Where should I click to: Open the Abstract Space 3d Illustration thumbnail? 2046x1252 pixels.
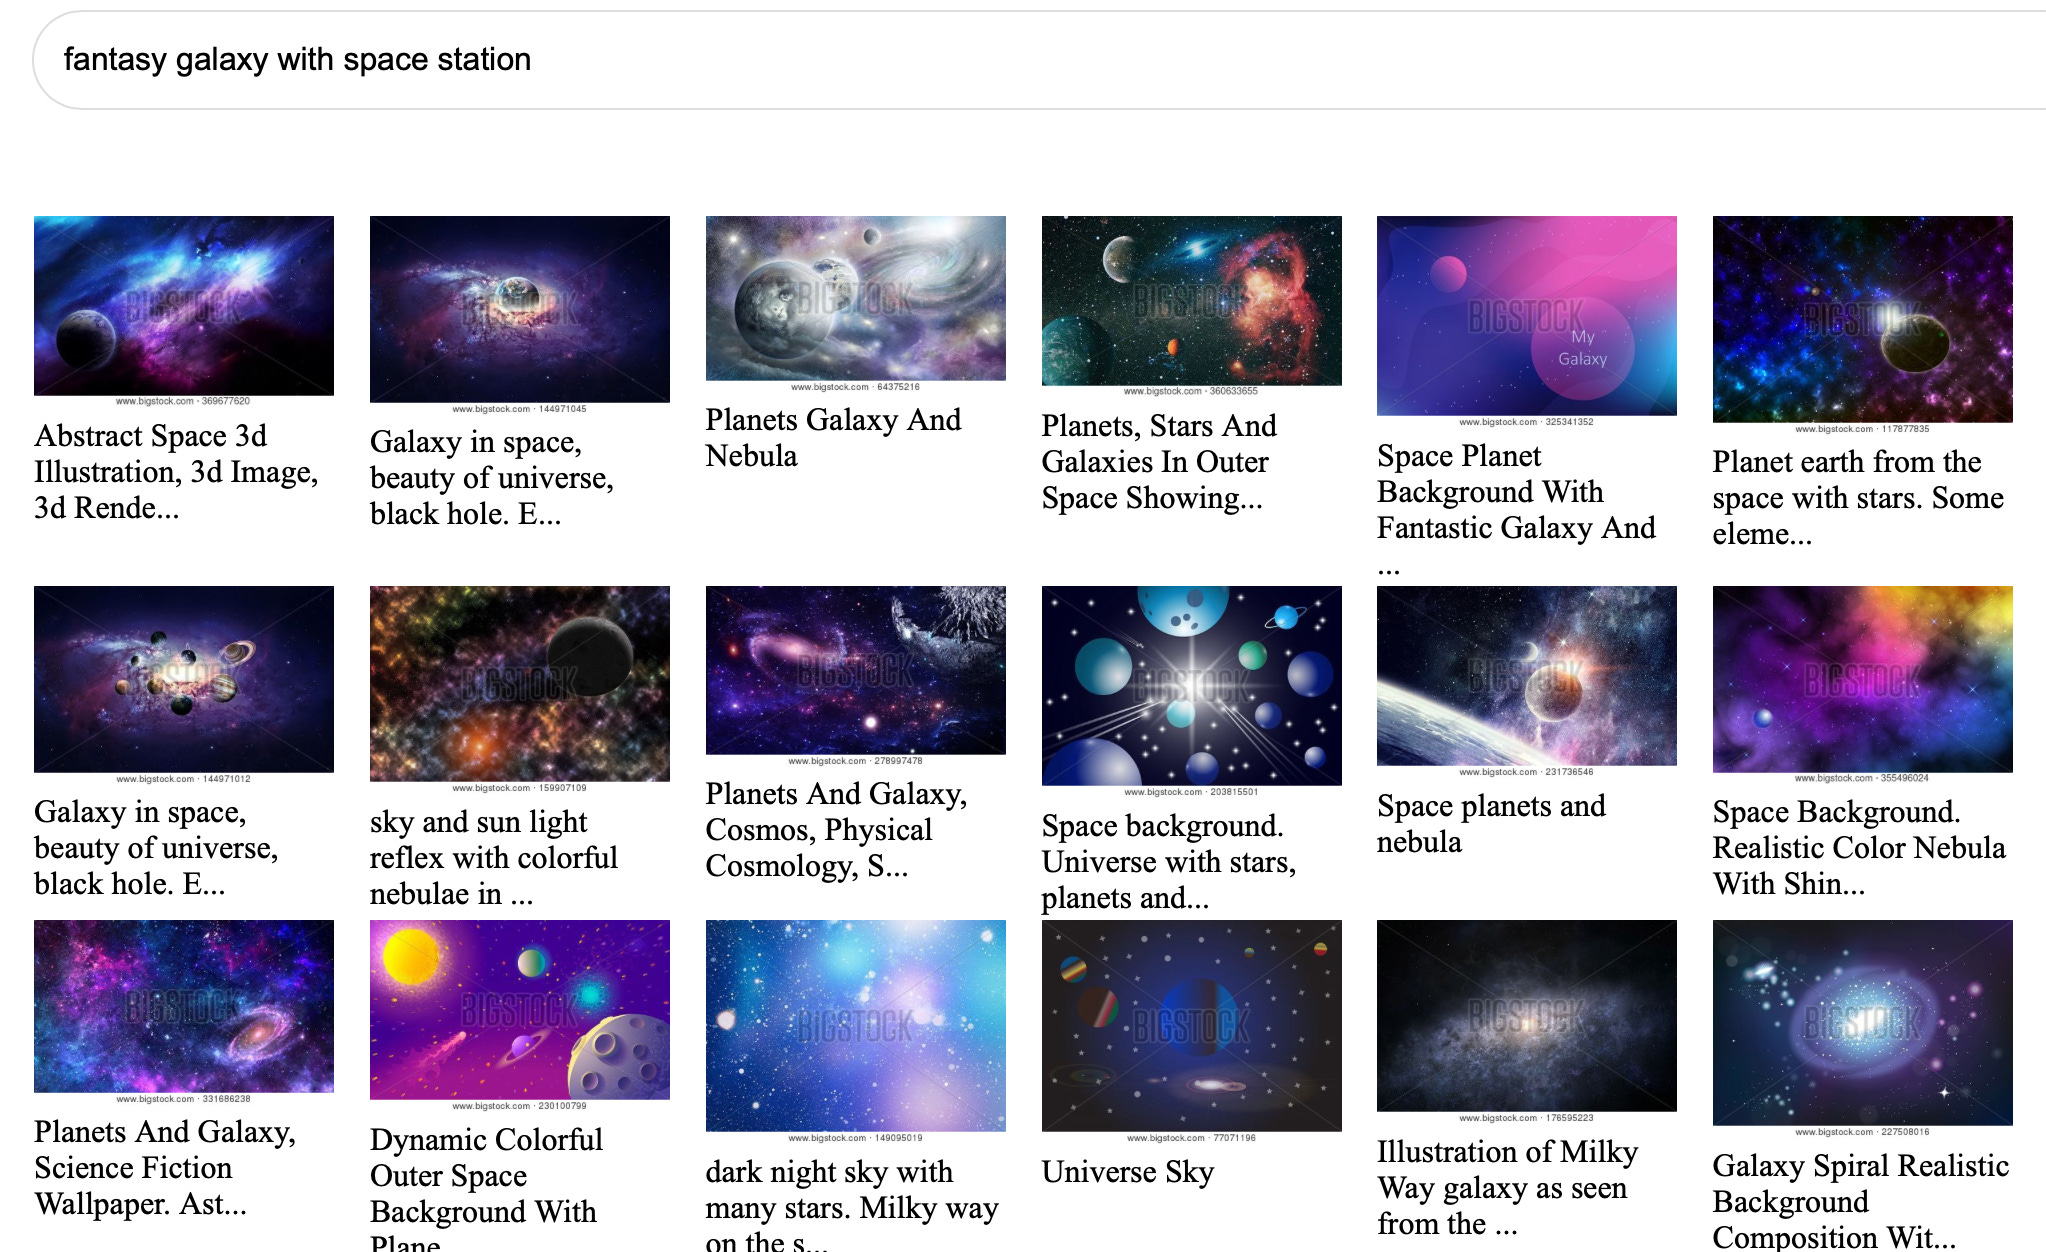(x=184, y=305)
